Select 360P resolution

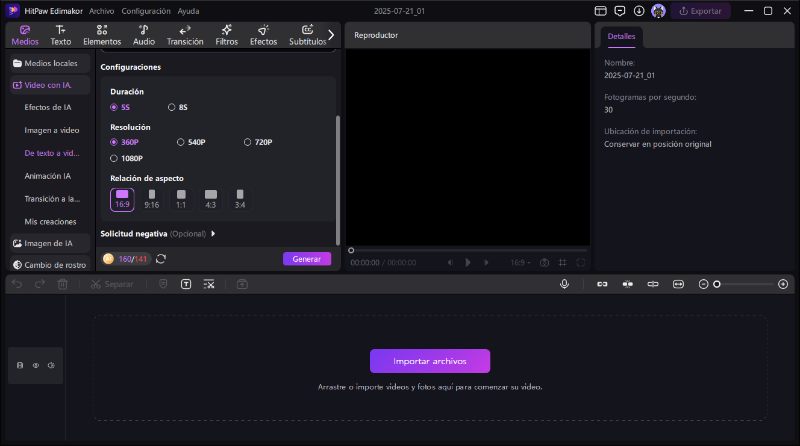pos(114,142)
